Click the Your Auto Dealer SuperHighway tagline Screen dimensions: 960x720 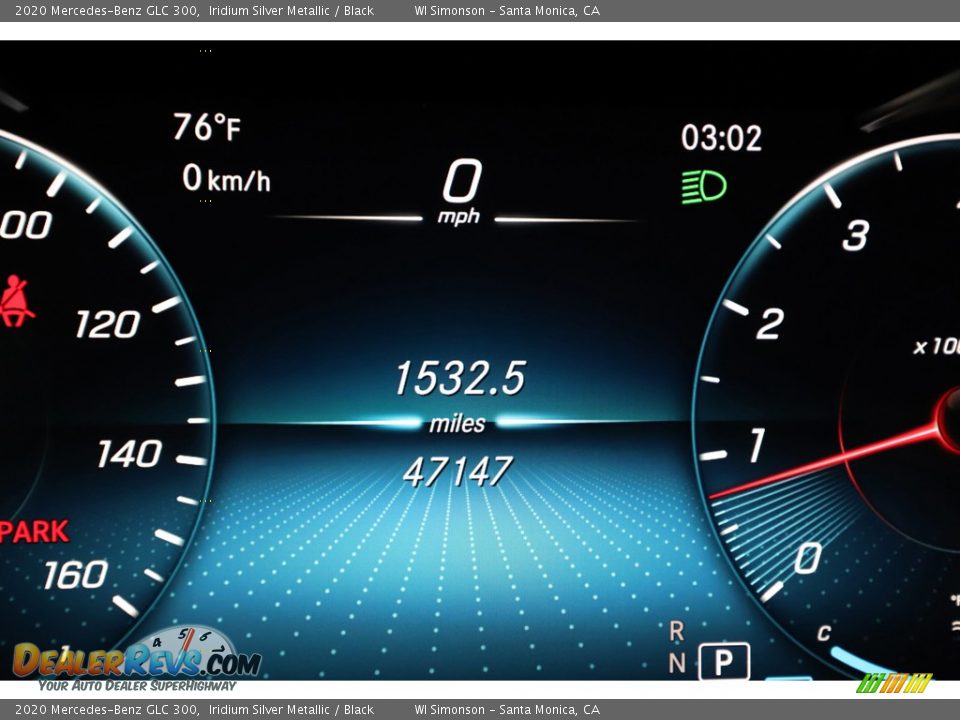click(137, 686)
